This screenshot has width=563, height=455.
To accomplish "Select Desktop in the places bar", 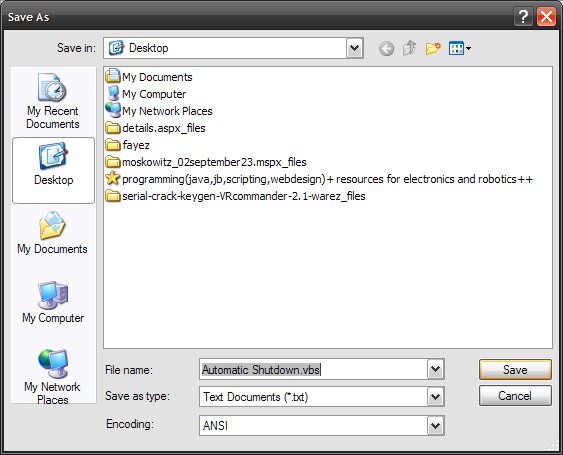I will coord(53,170).
